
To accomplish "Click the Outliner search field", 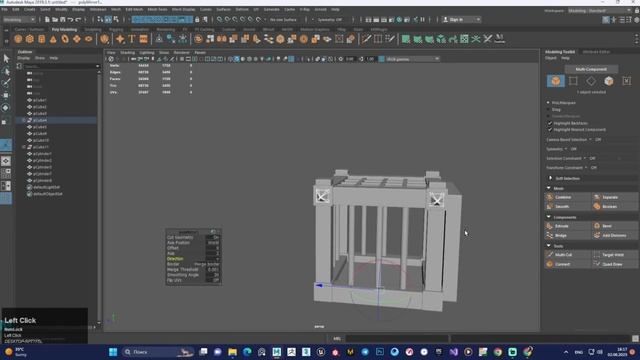I will (61, 66).
